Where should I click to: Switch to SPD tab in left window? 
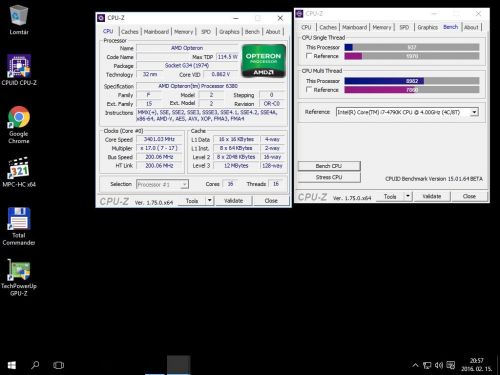pyautogui.click(x=206, y=32)
